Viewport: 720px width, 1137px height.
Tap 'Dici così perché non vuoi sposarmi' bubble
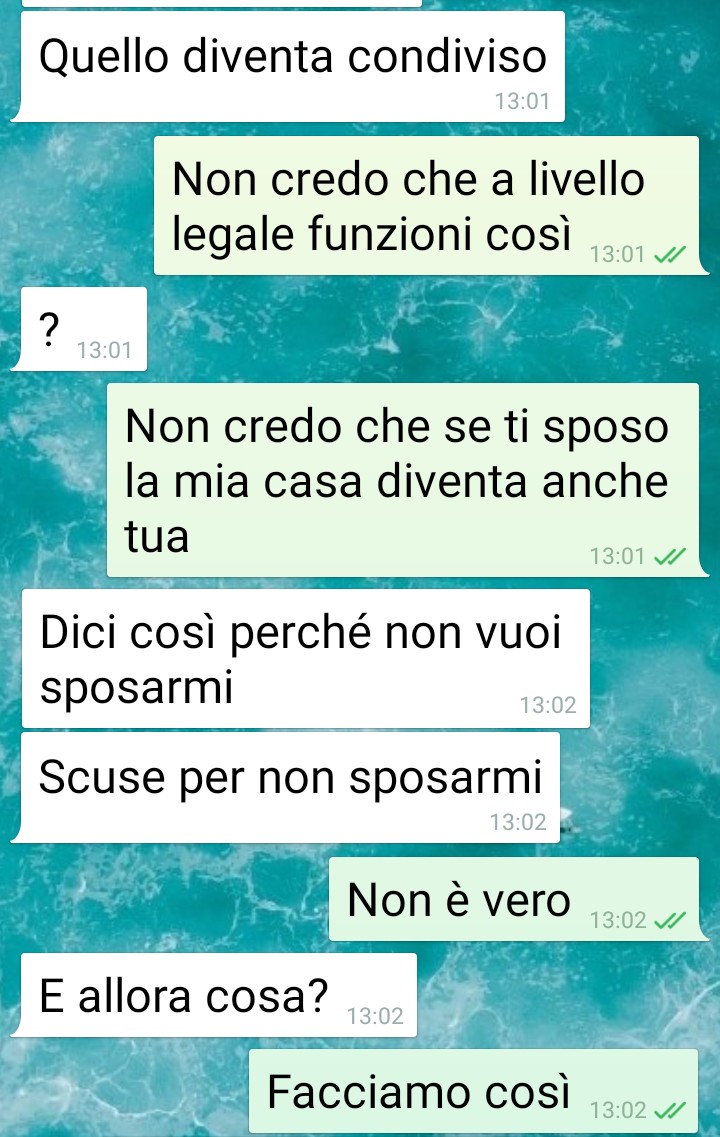305,658
